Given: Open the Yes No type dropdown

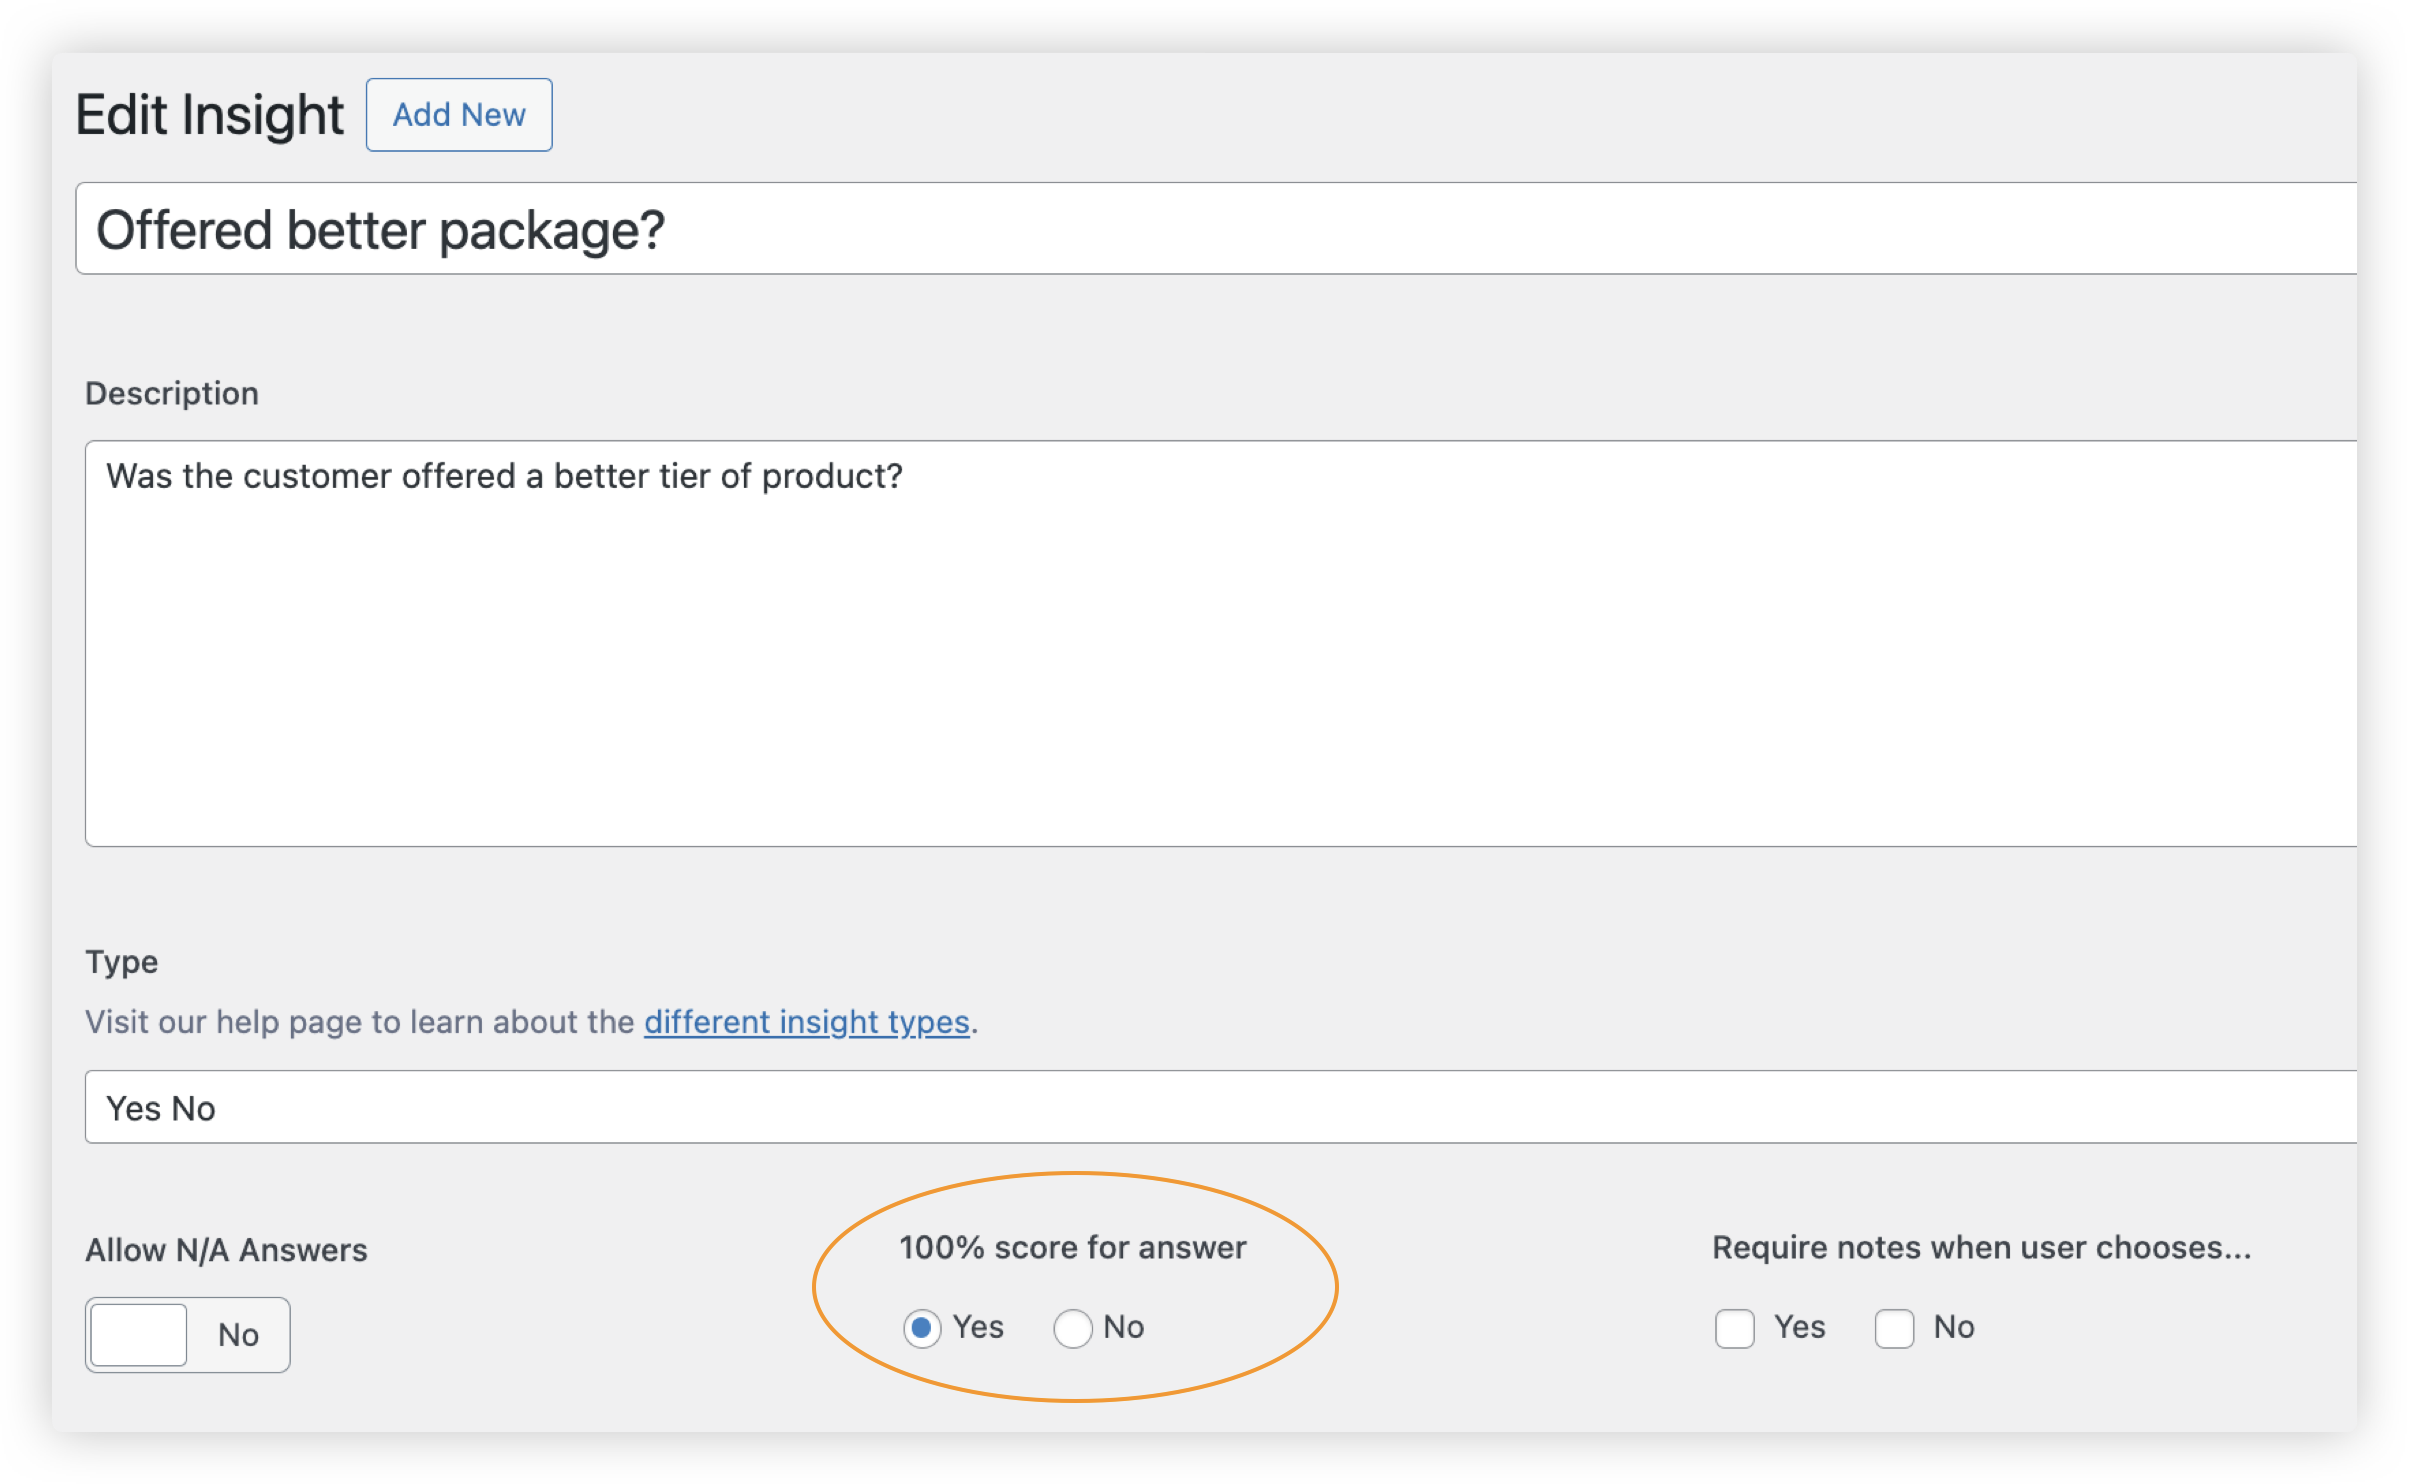Looking at the screenshot, I should (x=1200, y=1108).
